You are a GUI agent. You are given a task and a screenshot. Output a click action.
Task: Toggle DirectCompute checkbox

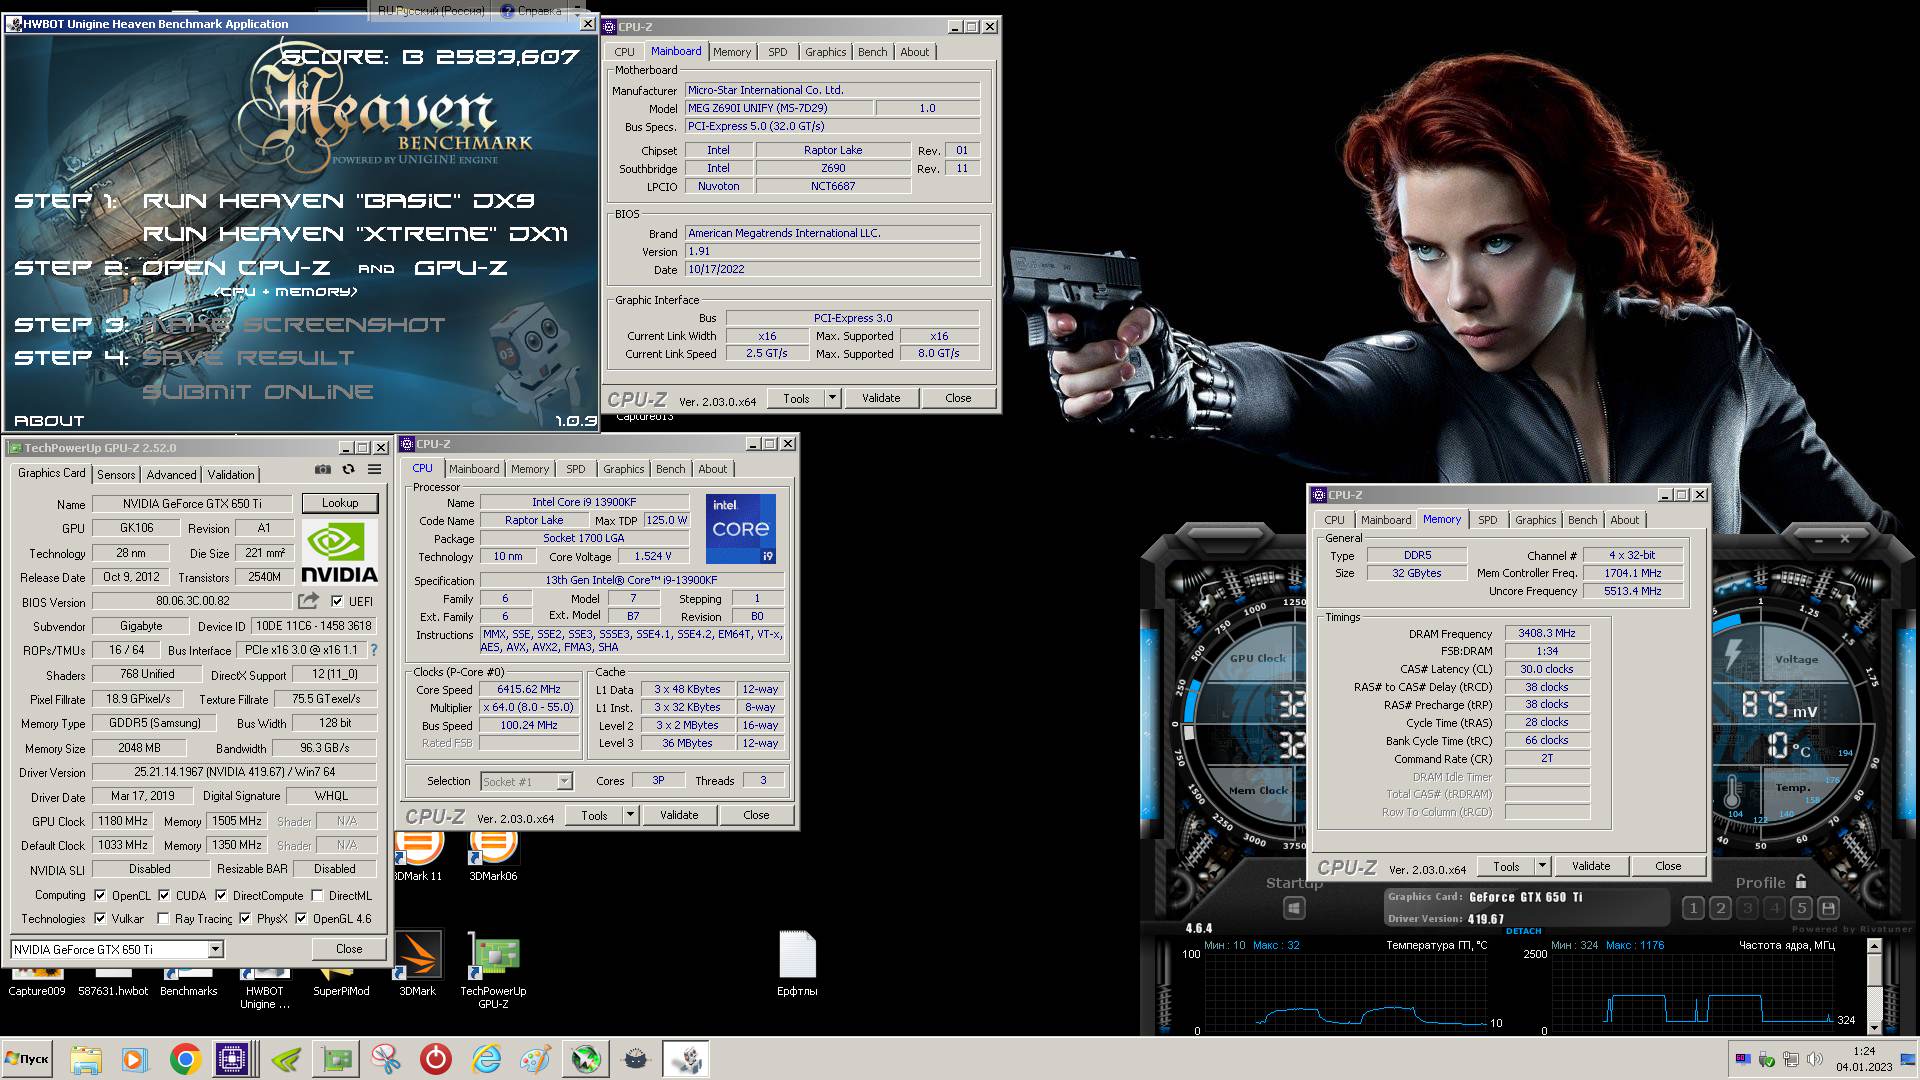pyautogui.click(x=221, y=895)
